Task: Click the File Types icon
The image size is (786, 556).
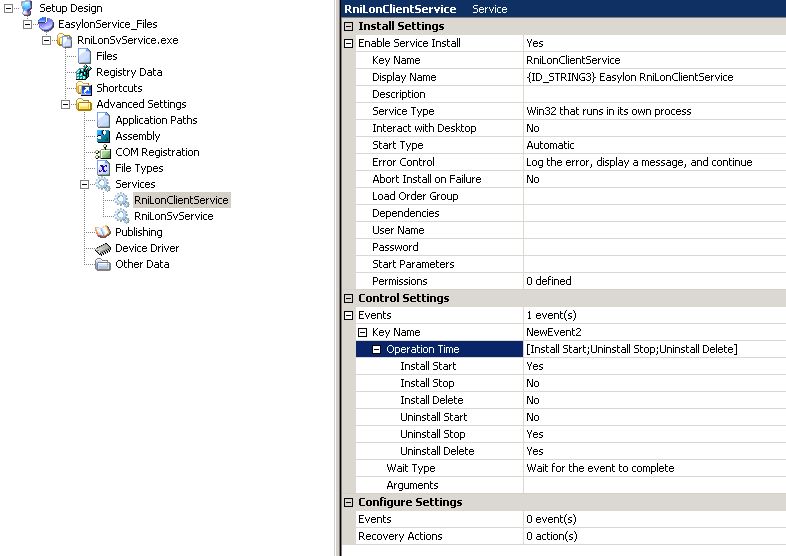Action: (x=103, y=168)
